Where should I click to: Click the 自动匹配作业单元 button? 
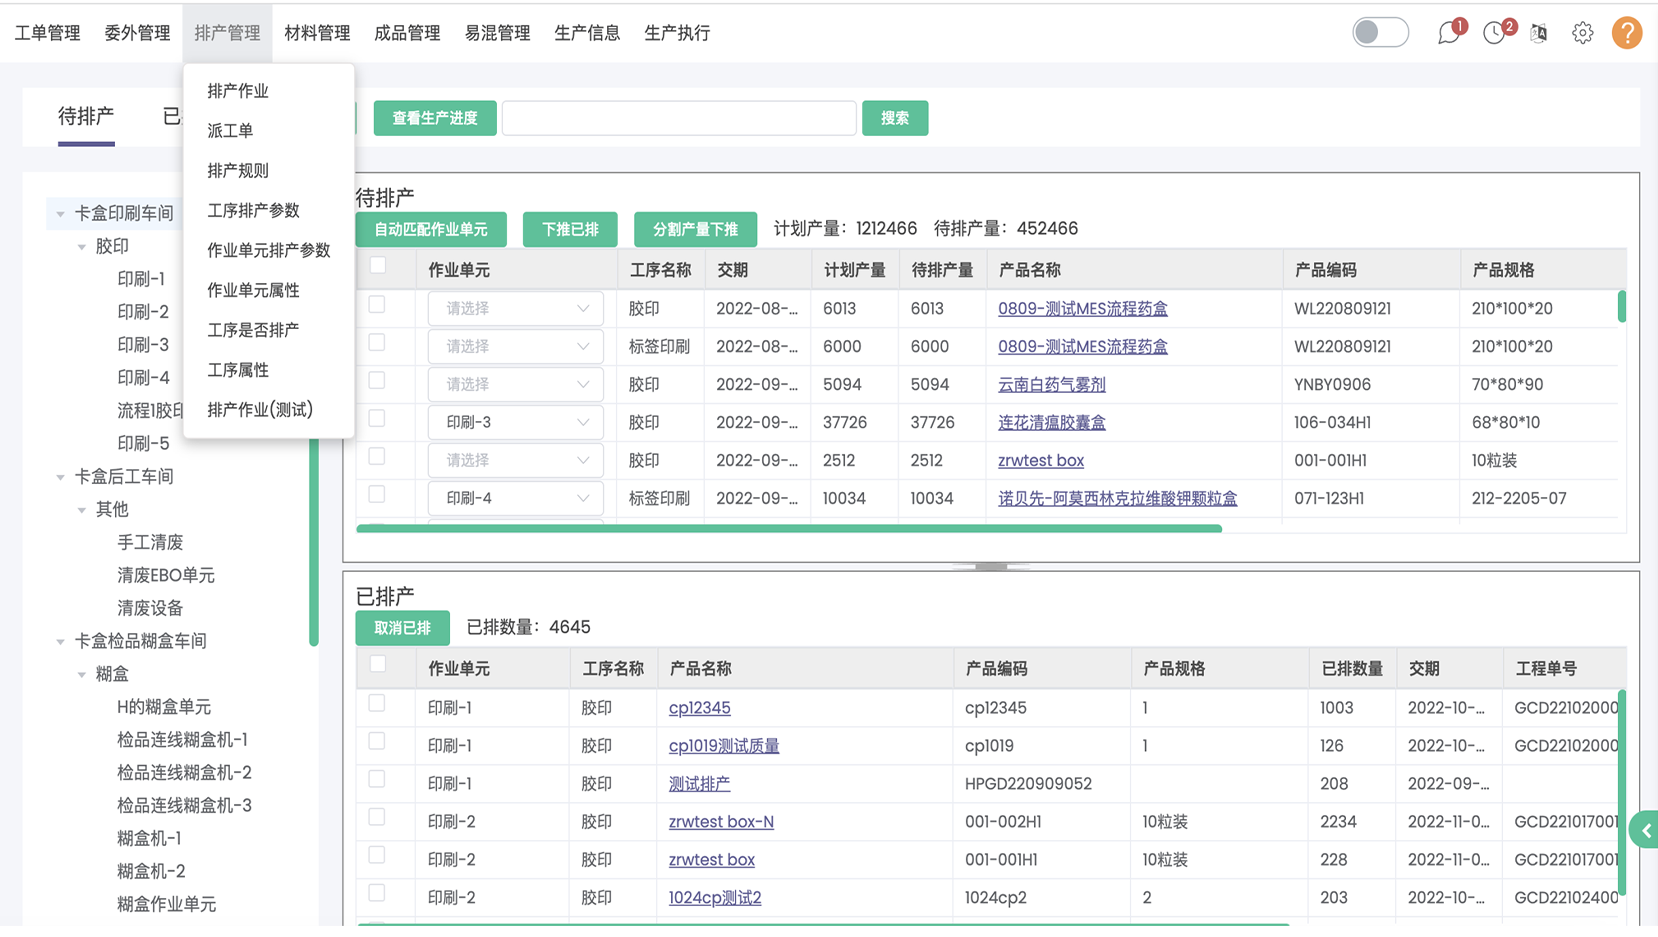pos(431,230)
